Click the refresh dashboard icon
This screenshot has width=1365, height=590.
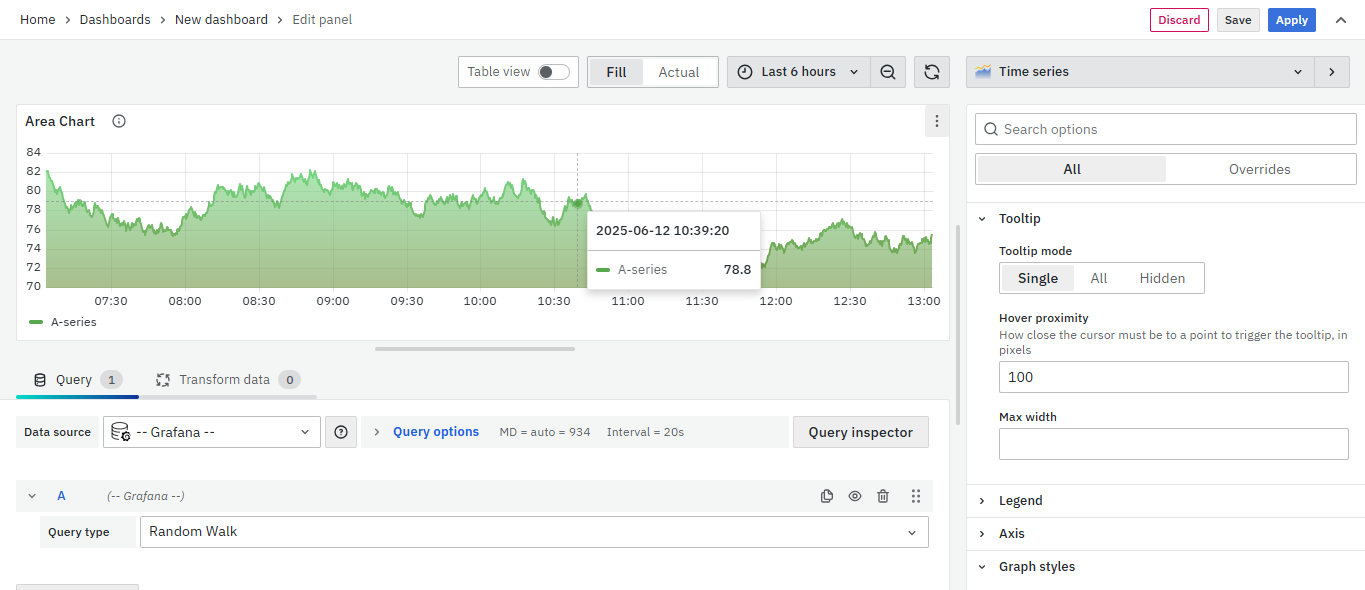tap(932, 72)
